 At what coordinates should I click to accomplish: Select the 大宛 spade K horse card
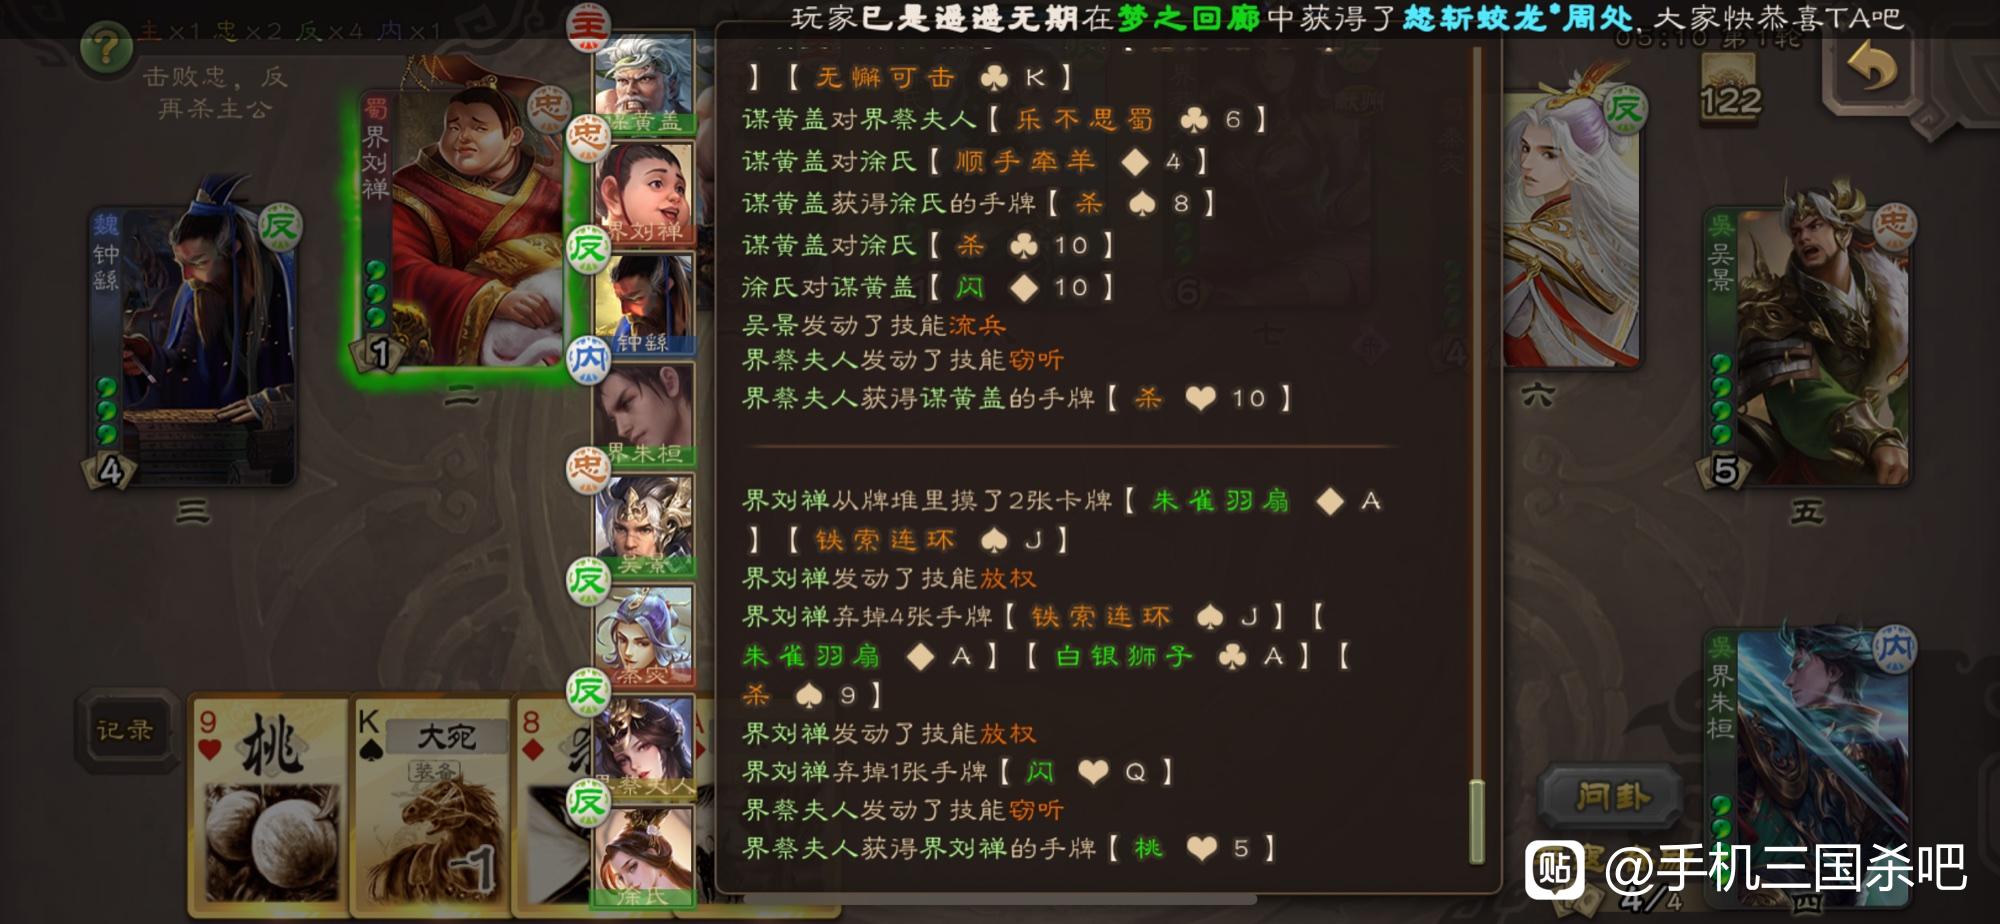(432, 806)
